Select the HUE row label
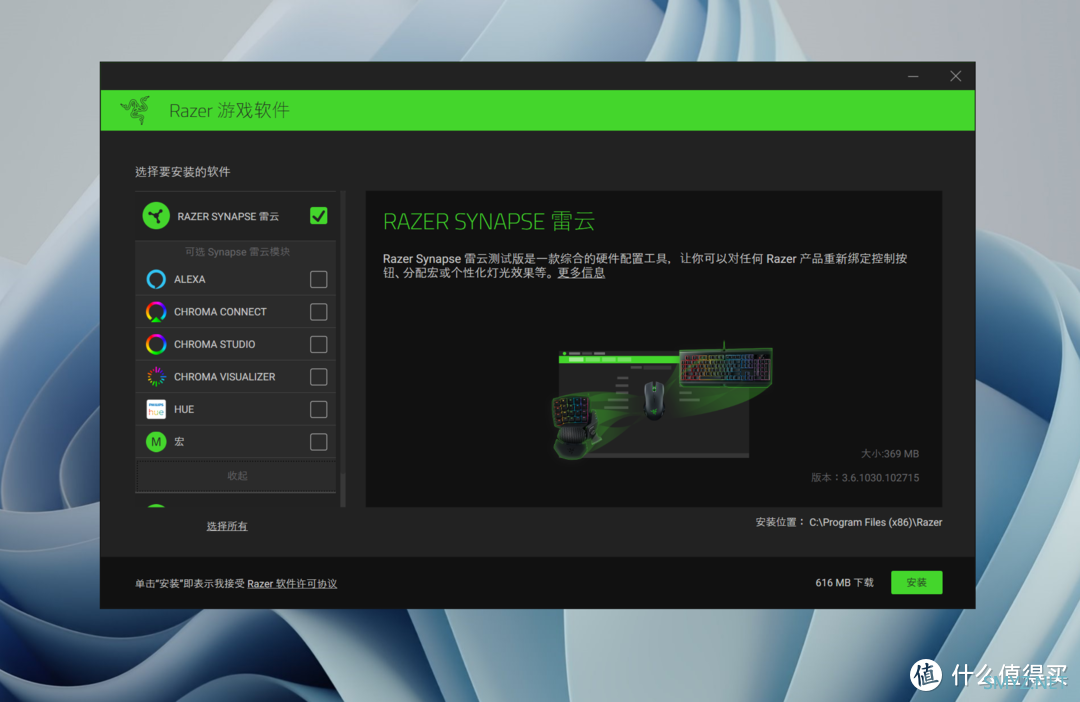The height and width of the screenshot is (702, 1080). pos(184,409)
